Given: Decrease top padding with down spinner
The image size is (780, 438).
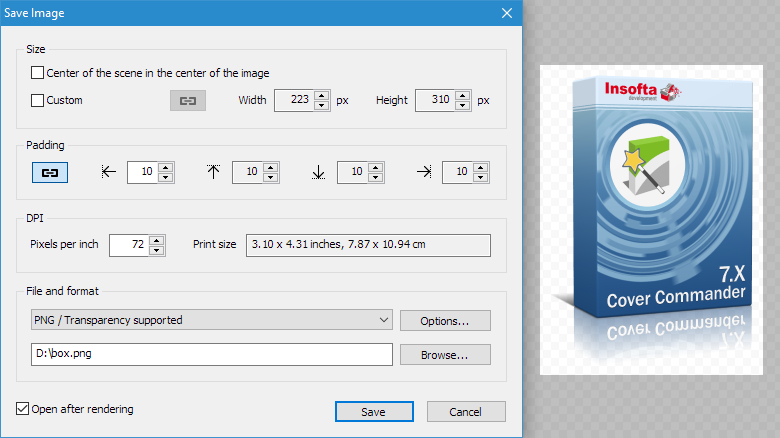Looking at the screenshot, I should [x=271, y=178].
